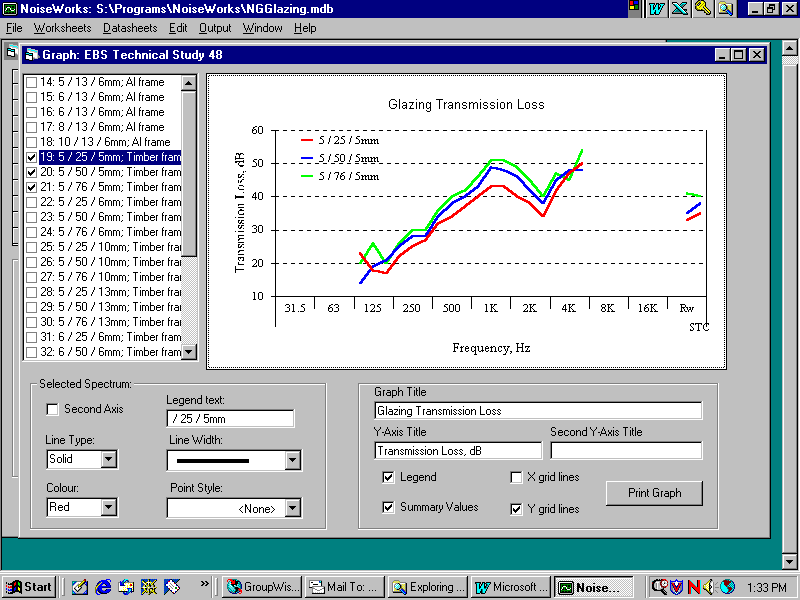This screenshot has width=800, height=600.
Task: Open the Windows Start menu
Action: (x=29, y=587)
